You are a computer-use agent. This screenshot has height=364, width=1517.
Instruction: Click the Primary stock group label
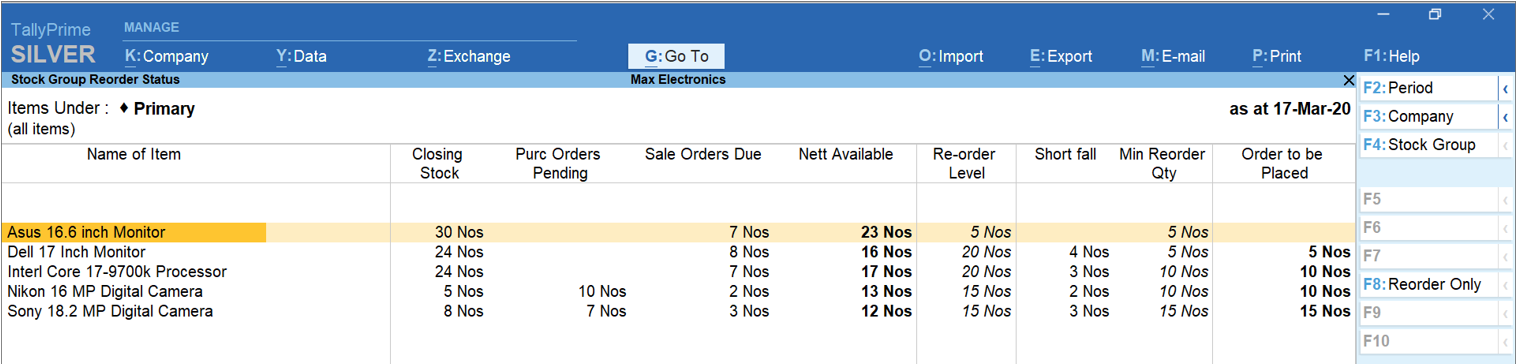164,108
